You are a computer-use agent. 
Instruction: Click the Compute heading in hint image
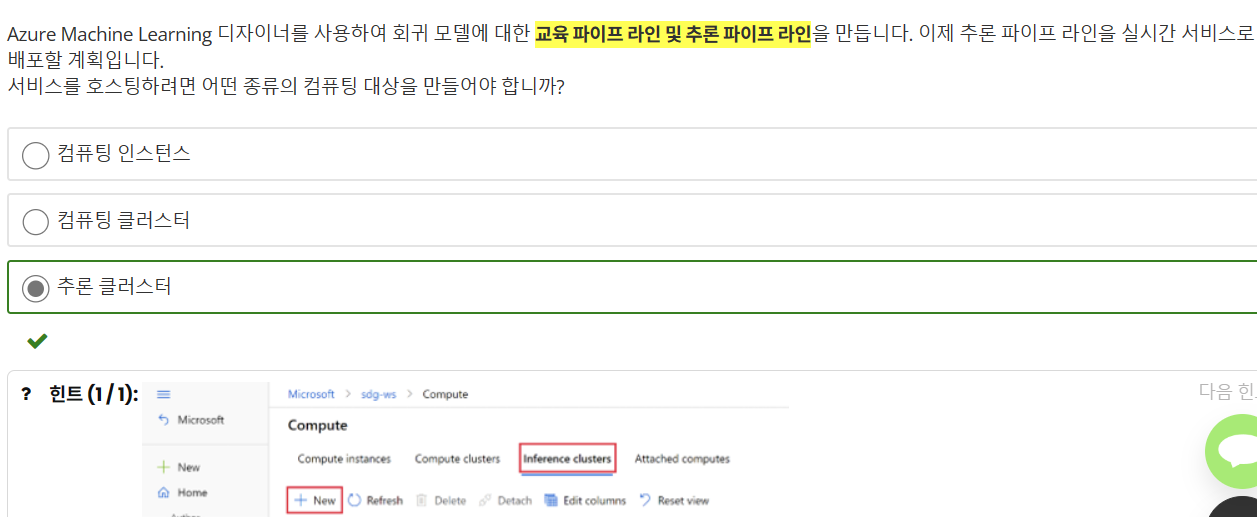pos(318,425)
